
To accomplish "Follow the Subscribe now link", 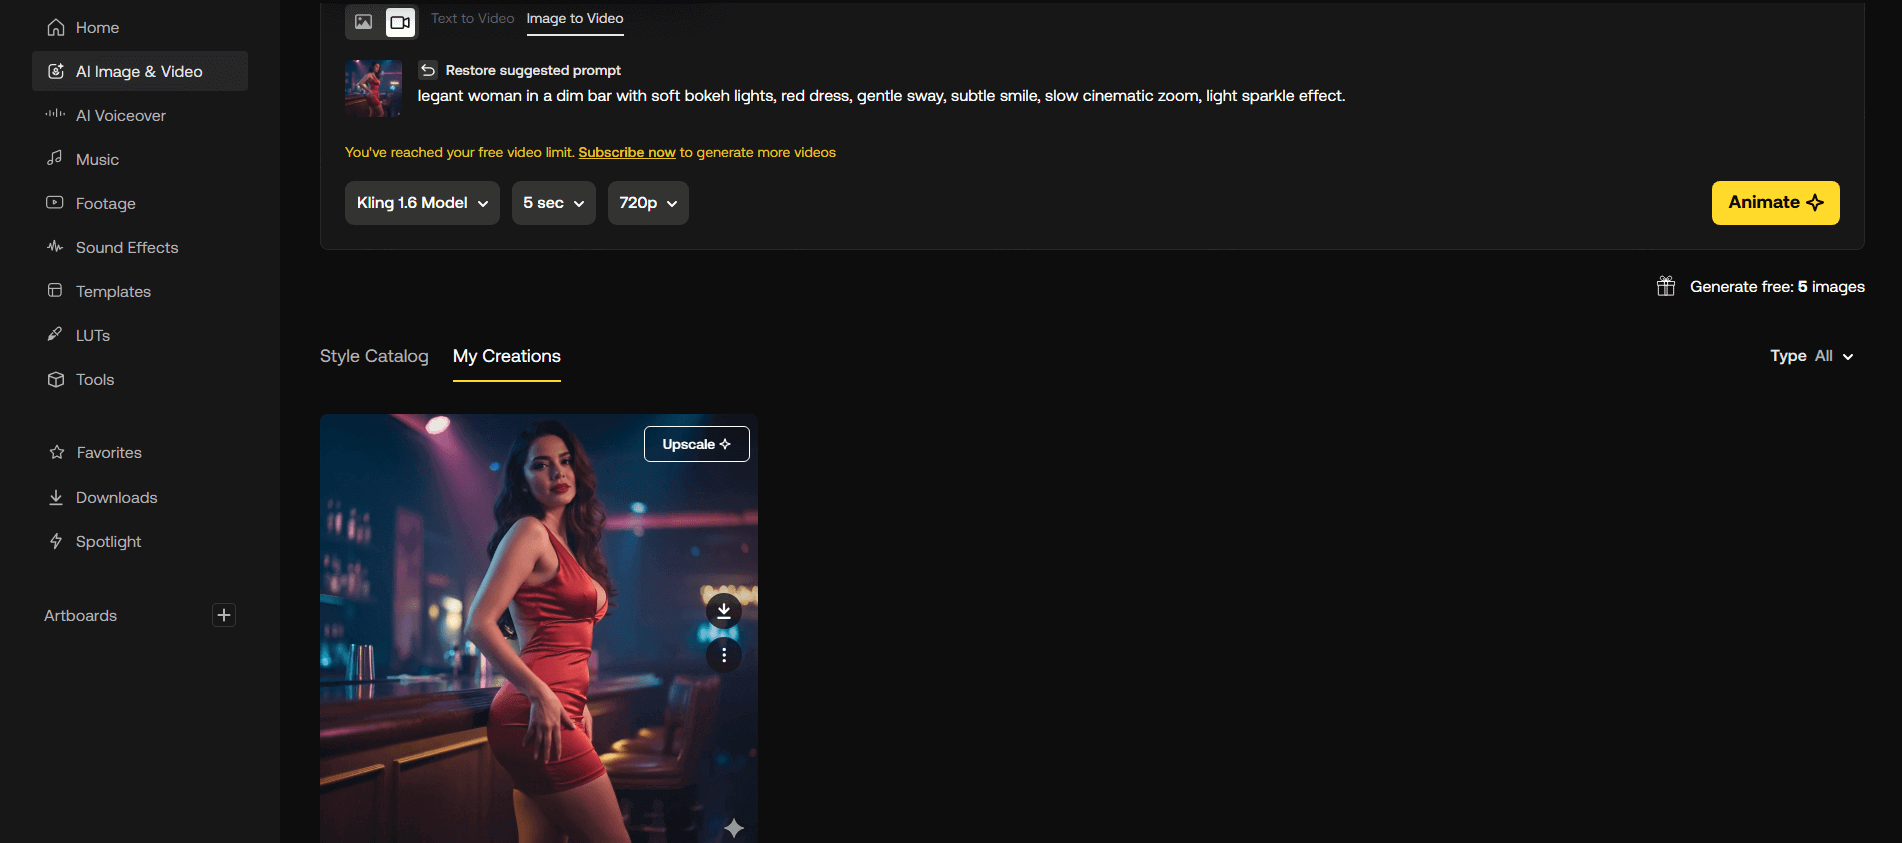I will point(627,152).
